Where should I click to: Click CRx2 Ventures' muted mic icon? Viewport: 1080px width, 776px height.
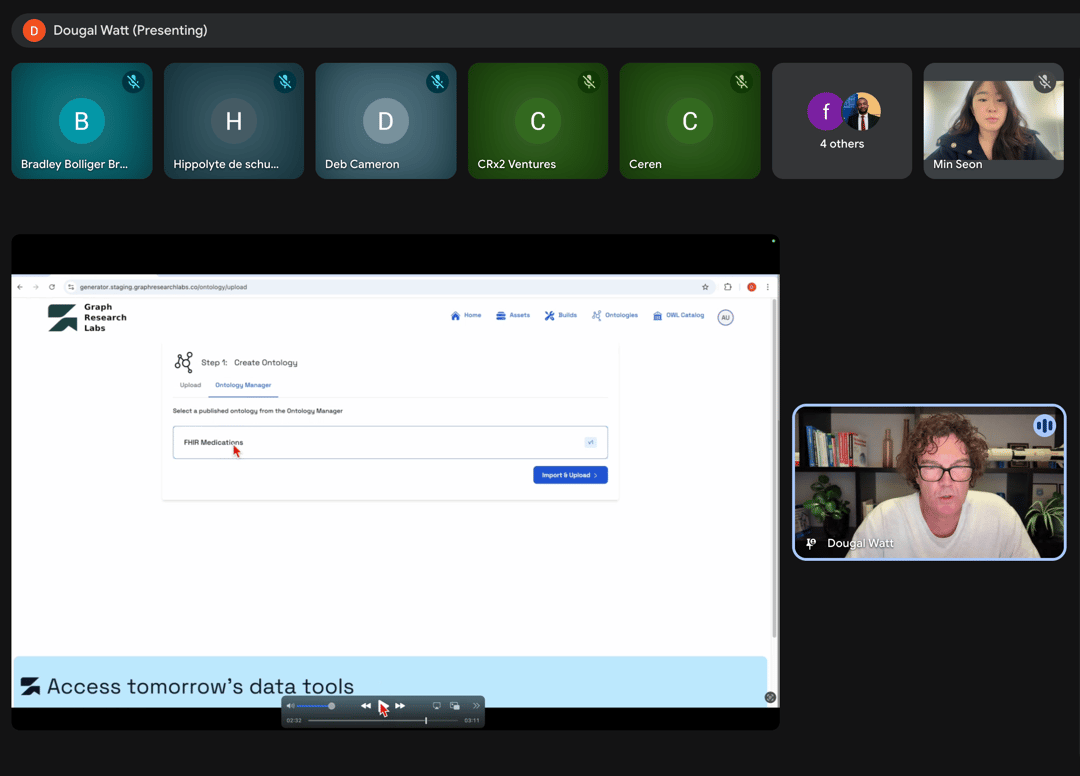pos(589,82)
